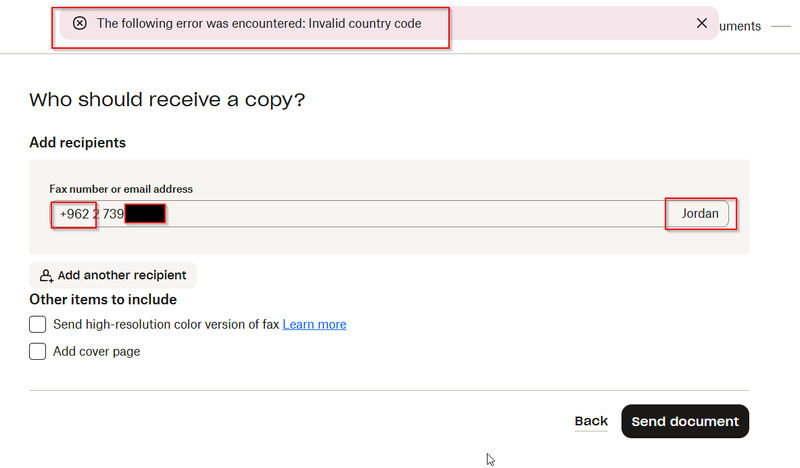Click the 'Send high-resolution color version' label text

166,324
